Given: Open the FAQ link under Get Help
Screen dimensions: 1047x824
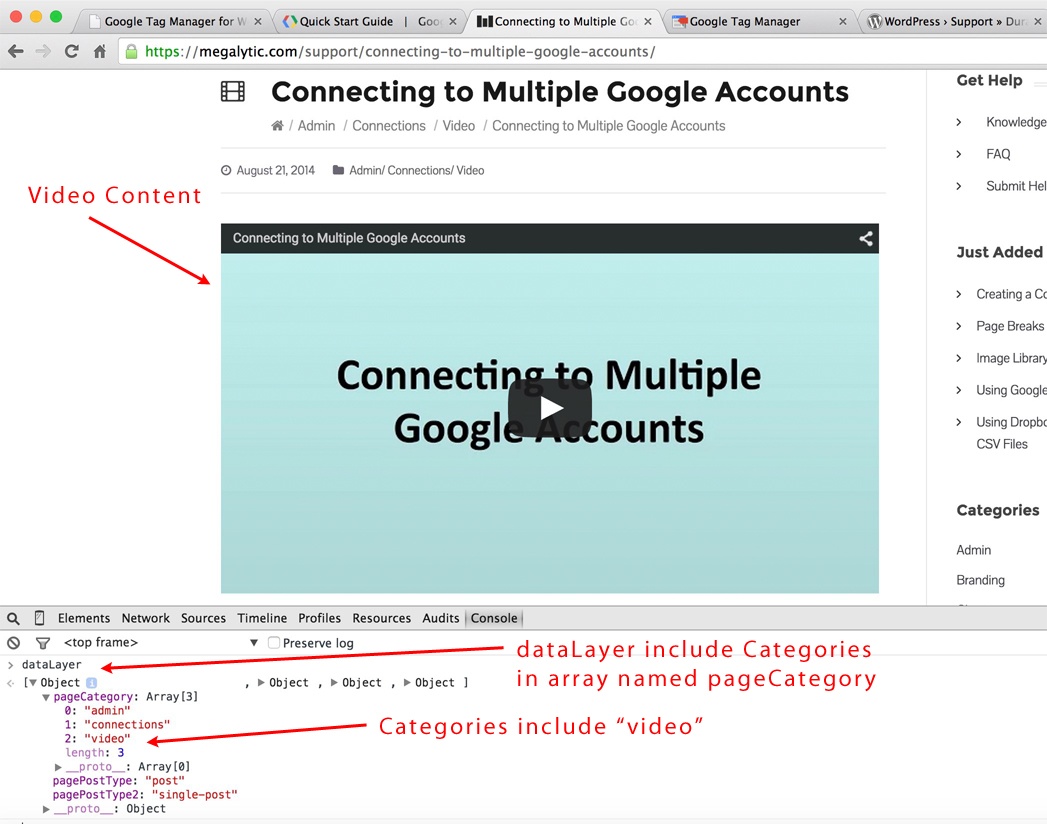Looking at the screenshot, I should (x=998, y=154).
